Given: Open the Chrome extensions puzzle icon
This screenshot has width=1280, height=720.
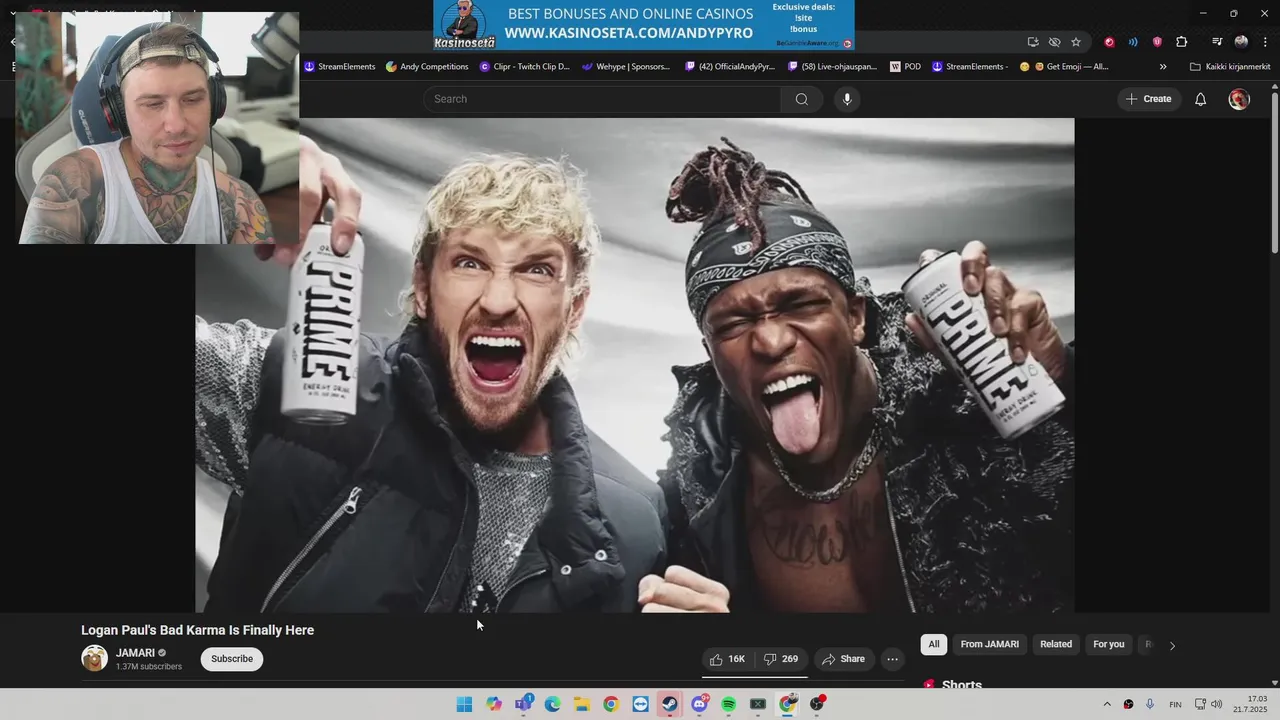Looking at the screenshot, I should pos(1182,42).
